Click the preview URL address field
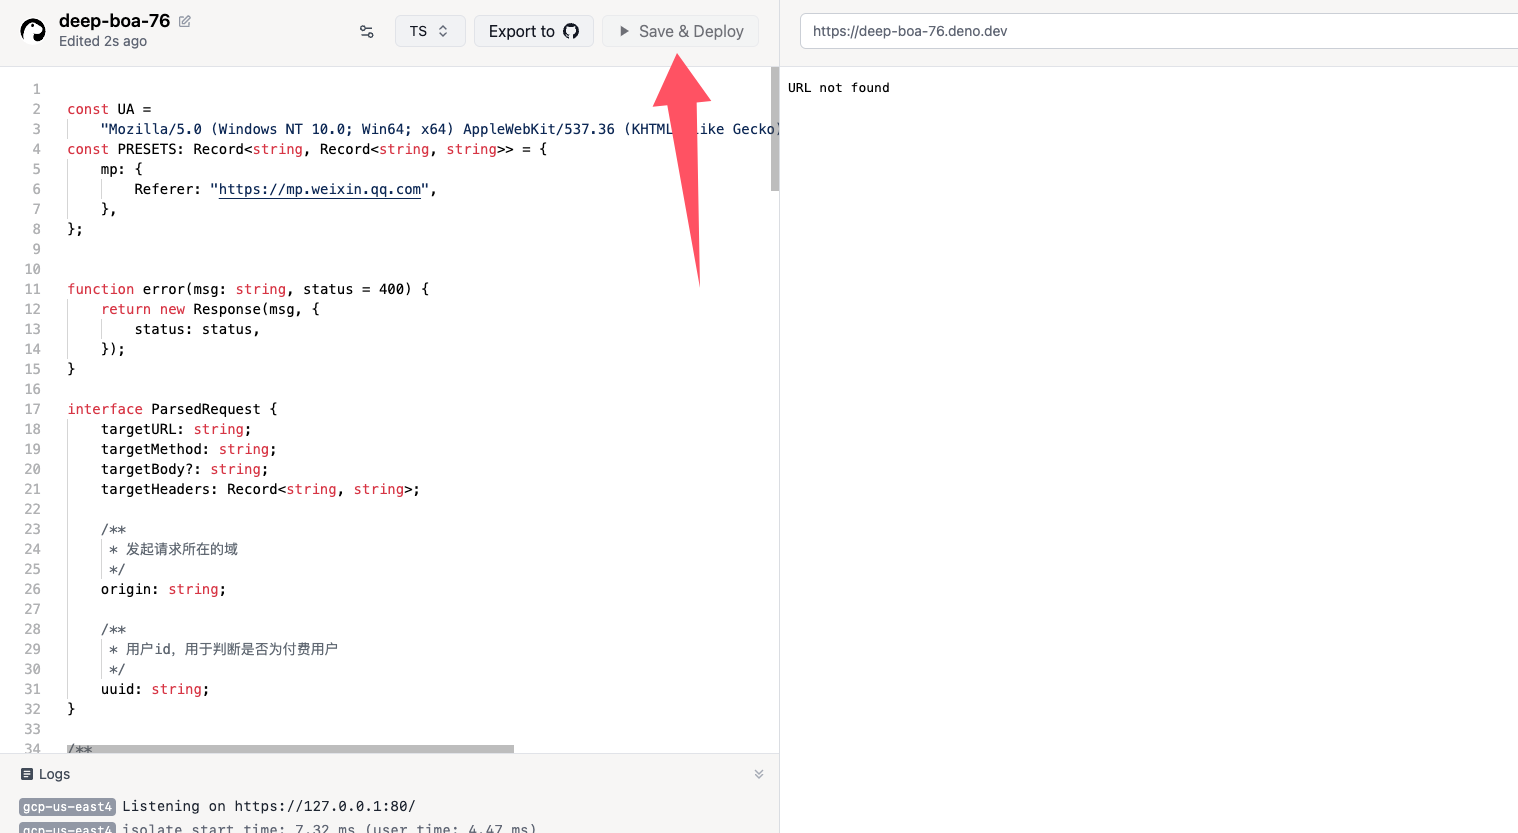The height and width of the screenshot is (833, 1518). [x=1160, y=31]
